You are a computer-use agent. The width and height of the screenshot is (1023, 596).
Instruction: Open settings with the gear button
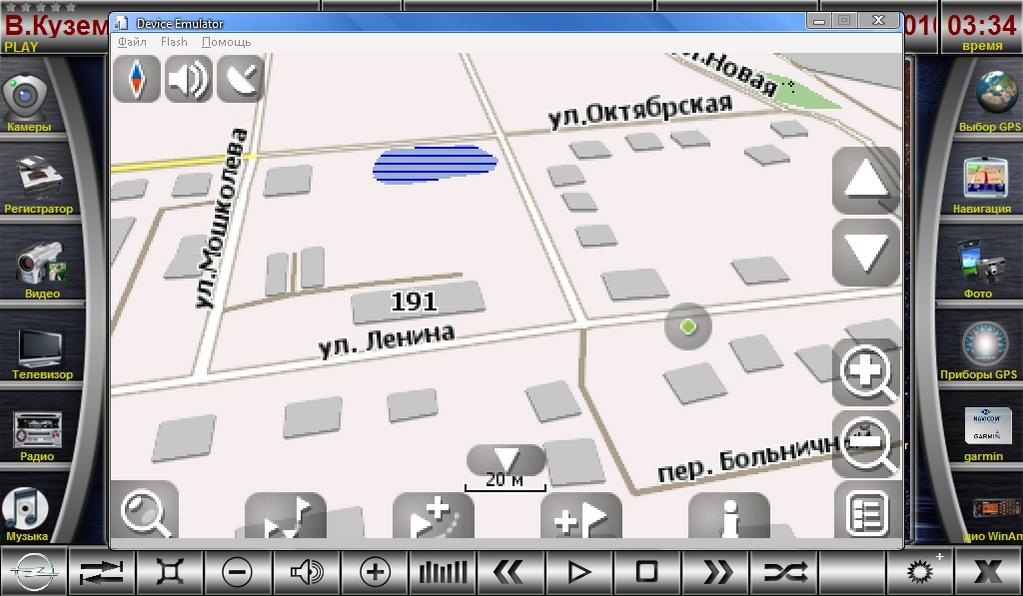click(x=920, y=572)
